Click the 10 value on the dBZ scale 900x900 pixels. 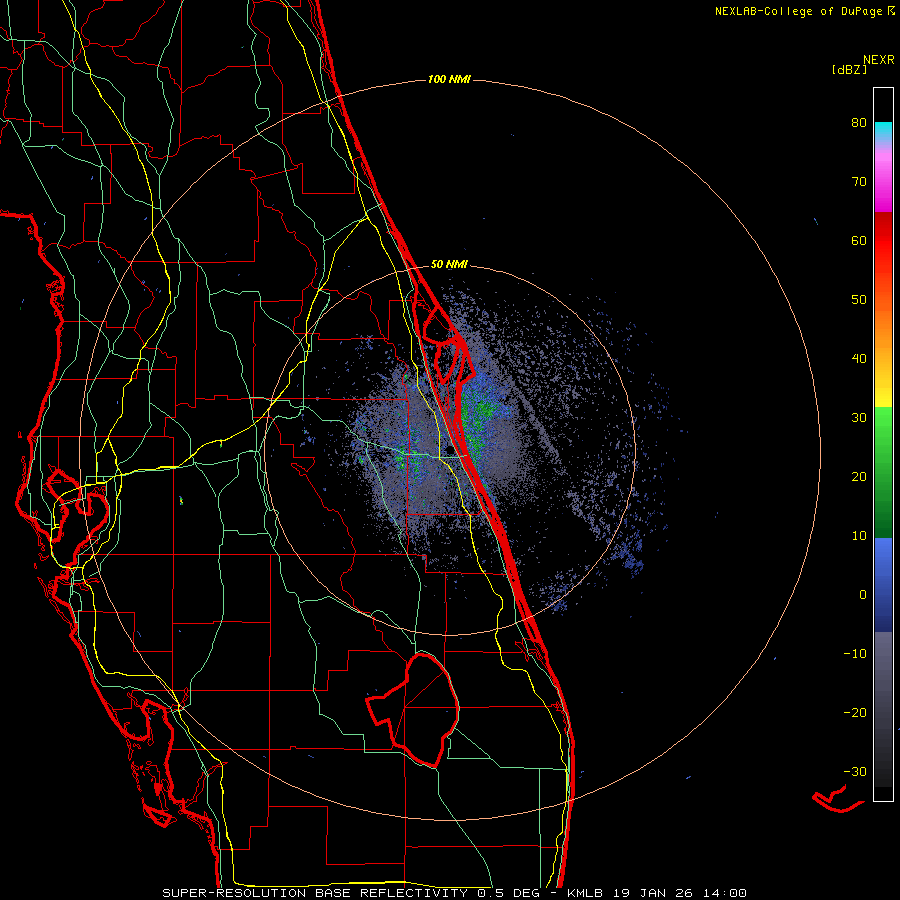pos(859,536)
